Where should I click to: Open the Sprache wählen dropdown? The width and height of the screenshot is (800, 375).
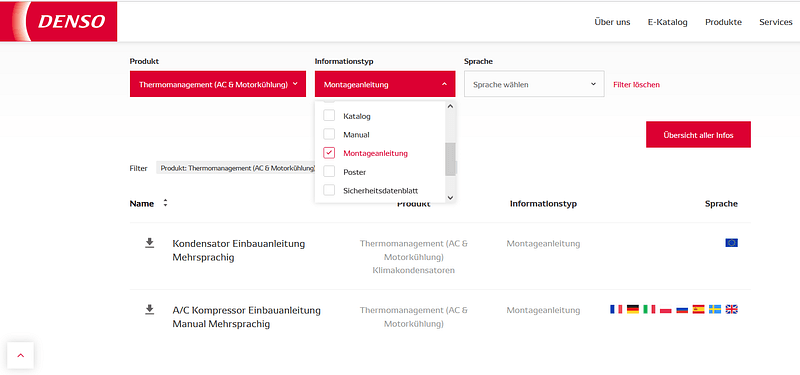click(534, 84)
